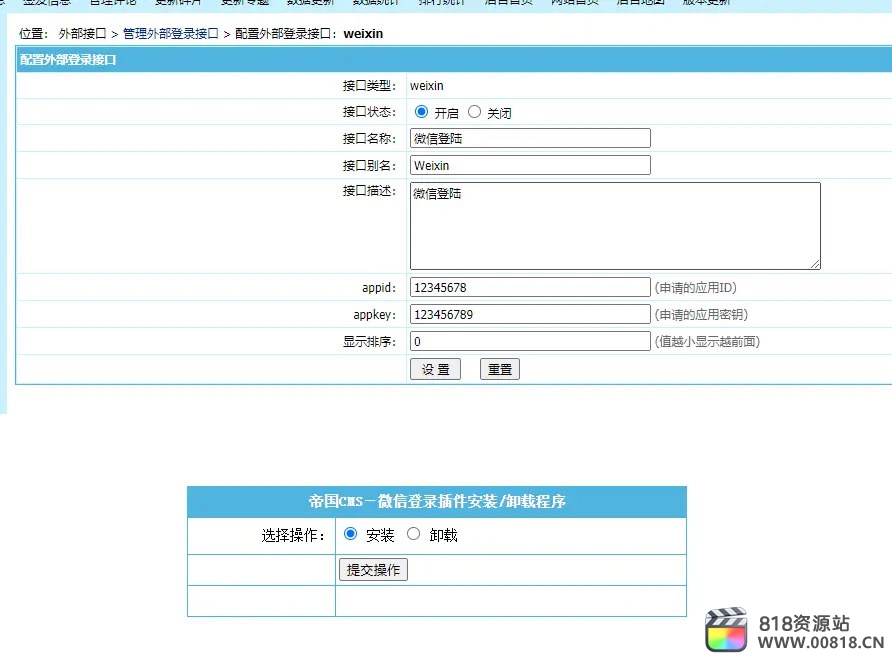The height and width of the screenshot is (656, 892).
Task: Click the appkey field with 123456789
Action: click(530, 315)
